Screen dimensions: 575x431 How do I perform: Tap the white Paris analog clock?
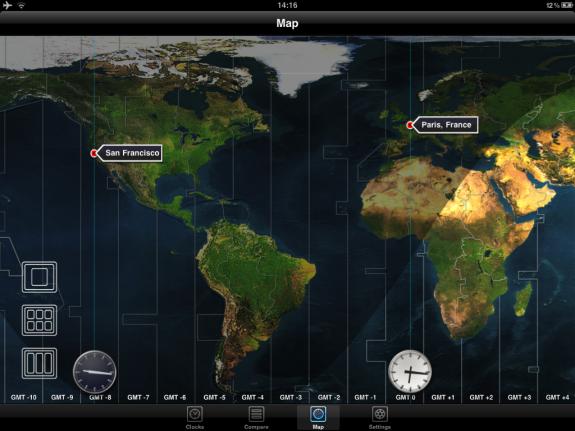click(x=410, y=371)
